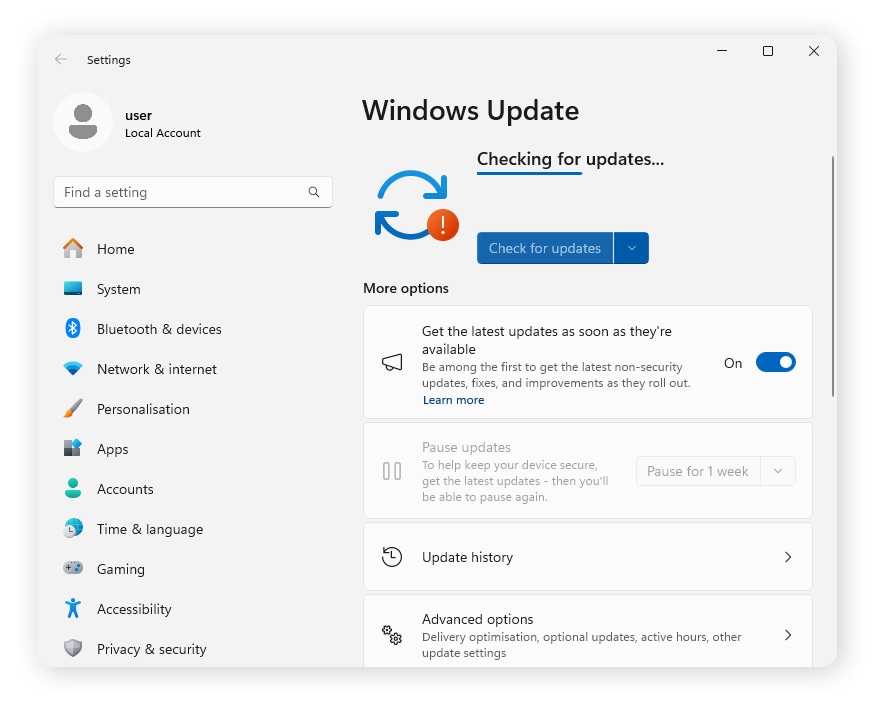873x702 pixels.
Task: Click the Personalisation paintbrush icon
Action: pyautogui.click(x=73, y=409)
